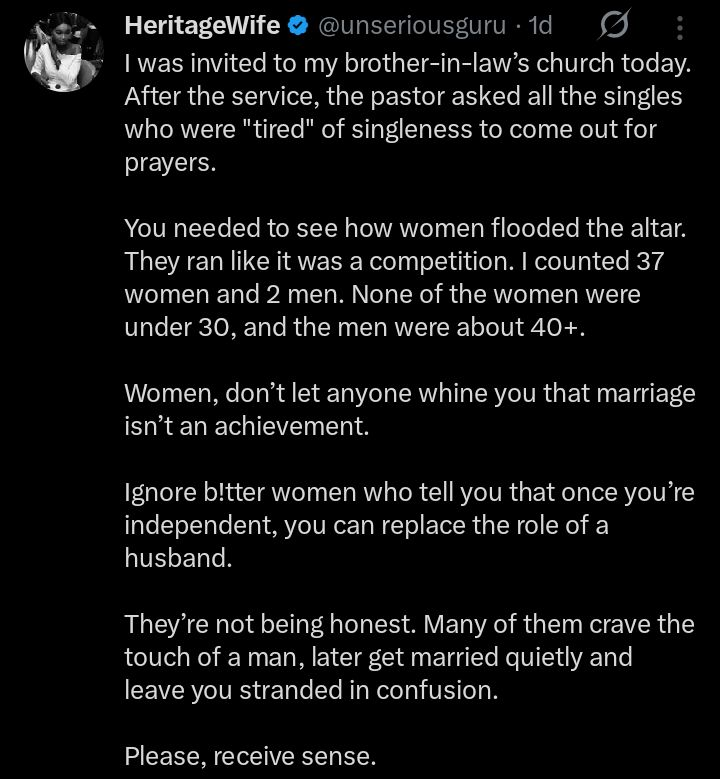Click the Grok icon beside the timestamp
720x779 pixels.
click(x=618, y=25)
